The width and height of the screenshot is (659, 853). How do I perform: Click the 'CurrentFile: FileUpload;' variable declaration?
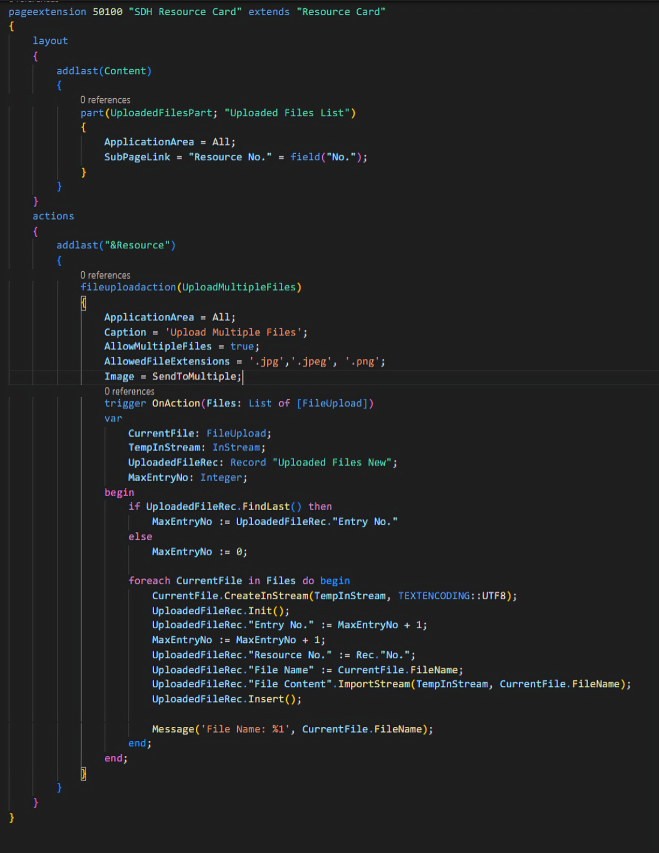[x=200, y=434]
